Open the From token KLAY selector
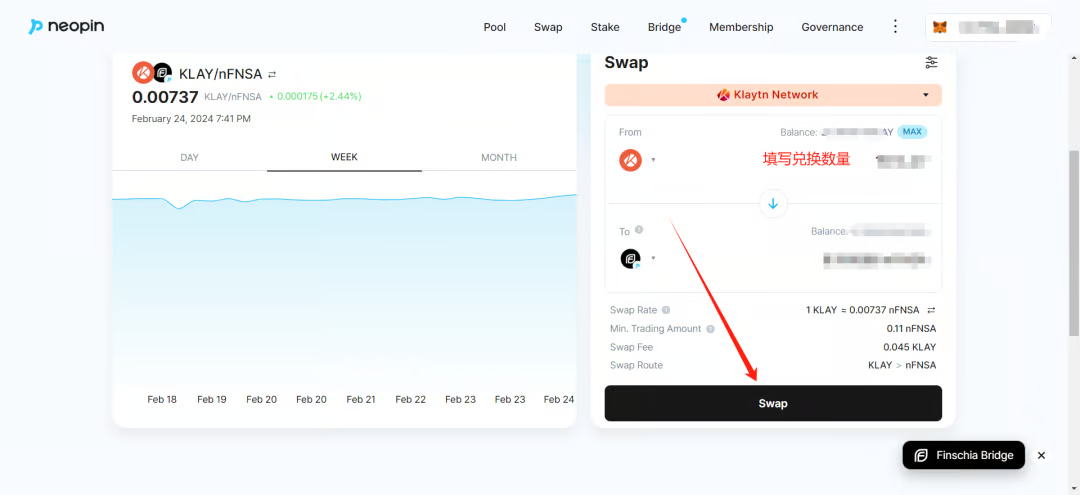The width and height of the screenshot is (1080, 495). (x=637, y=159)
